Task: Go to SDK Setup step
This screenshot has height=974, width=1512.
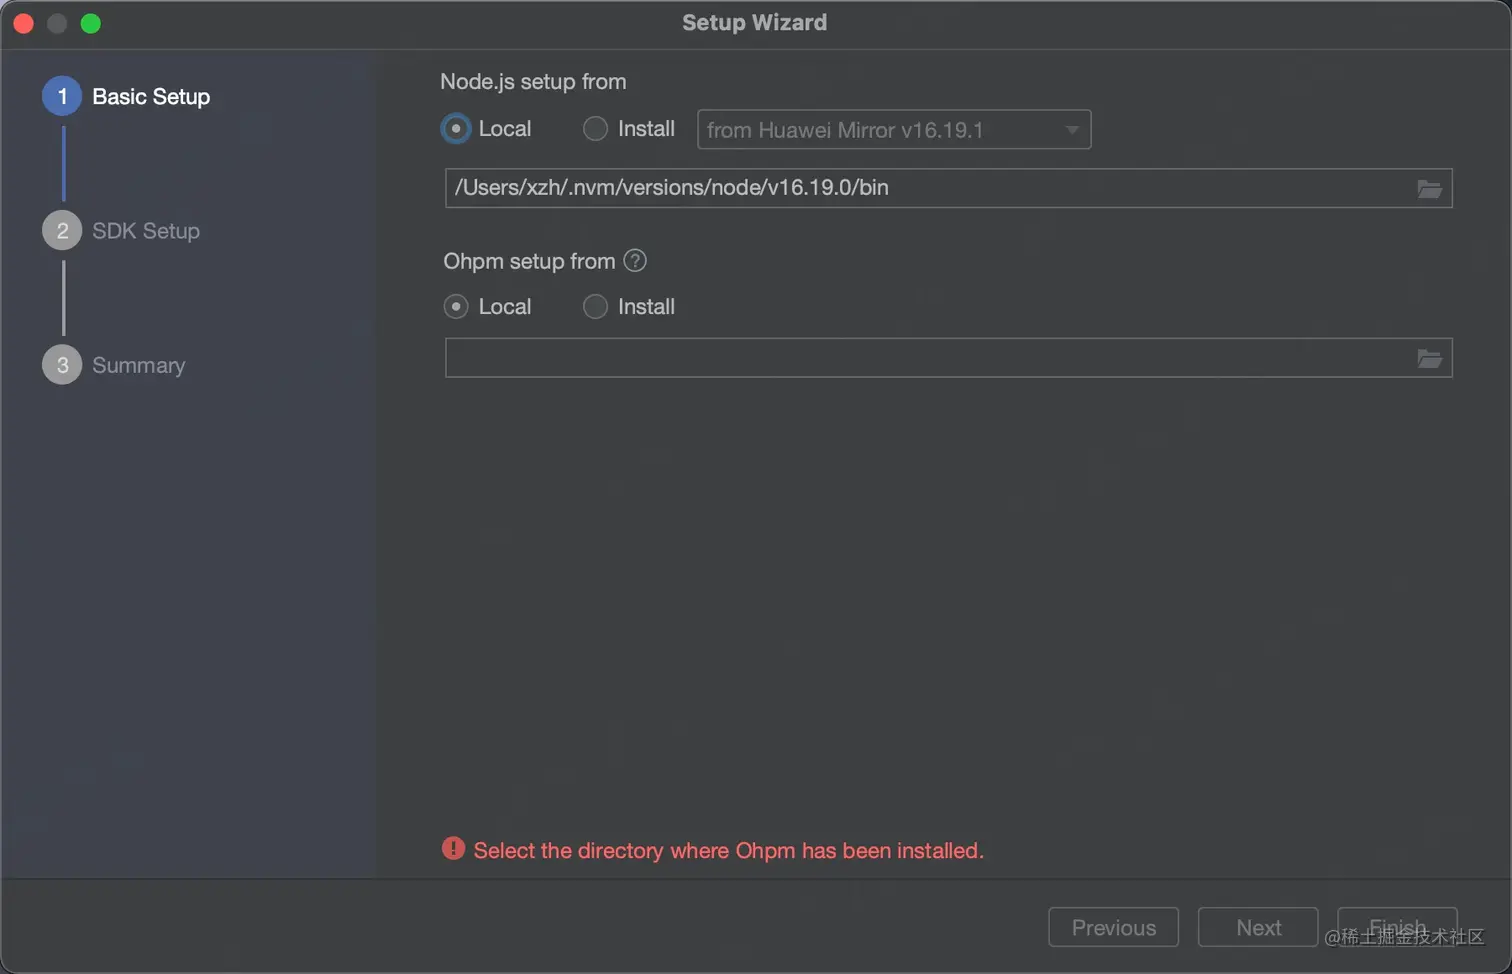Action: tap(121, 231)
